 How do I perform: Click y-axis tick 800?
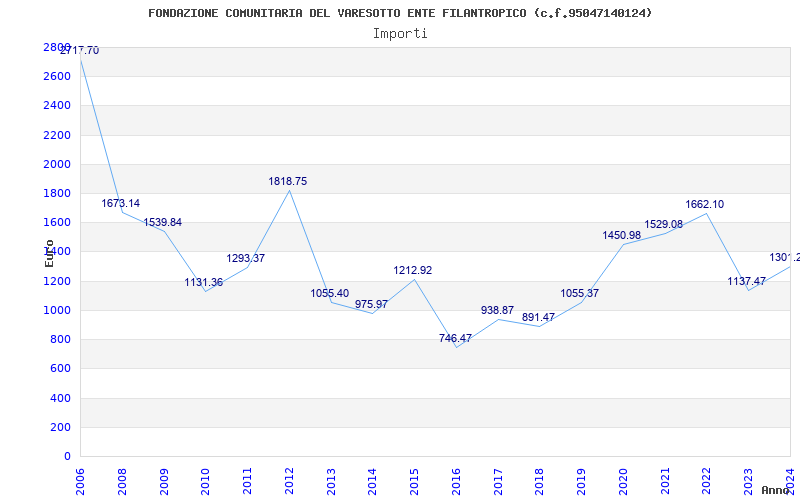[60, 339]
